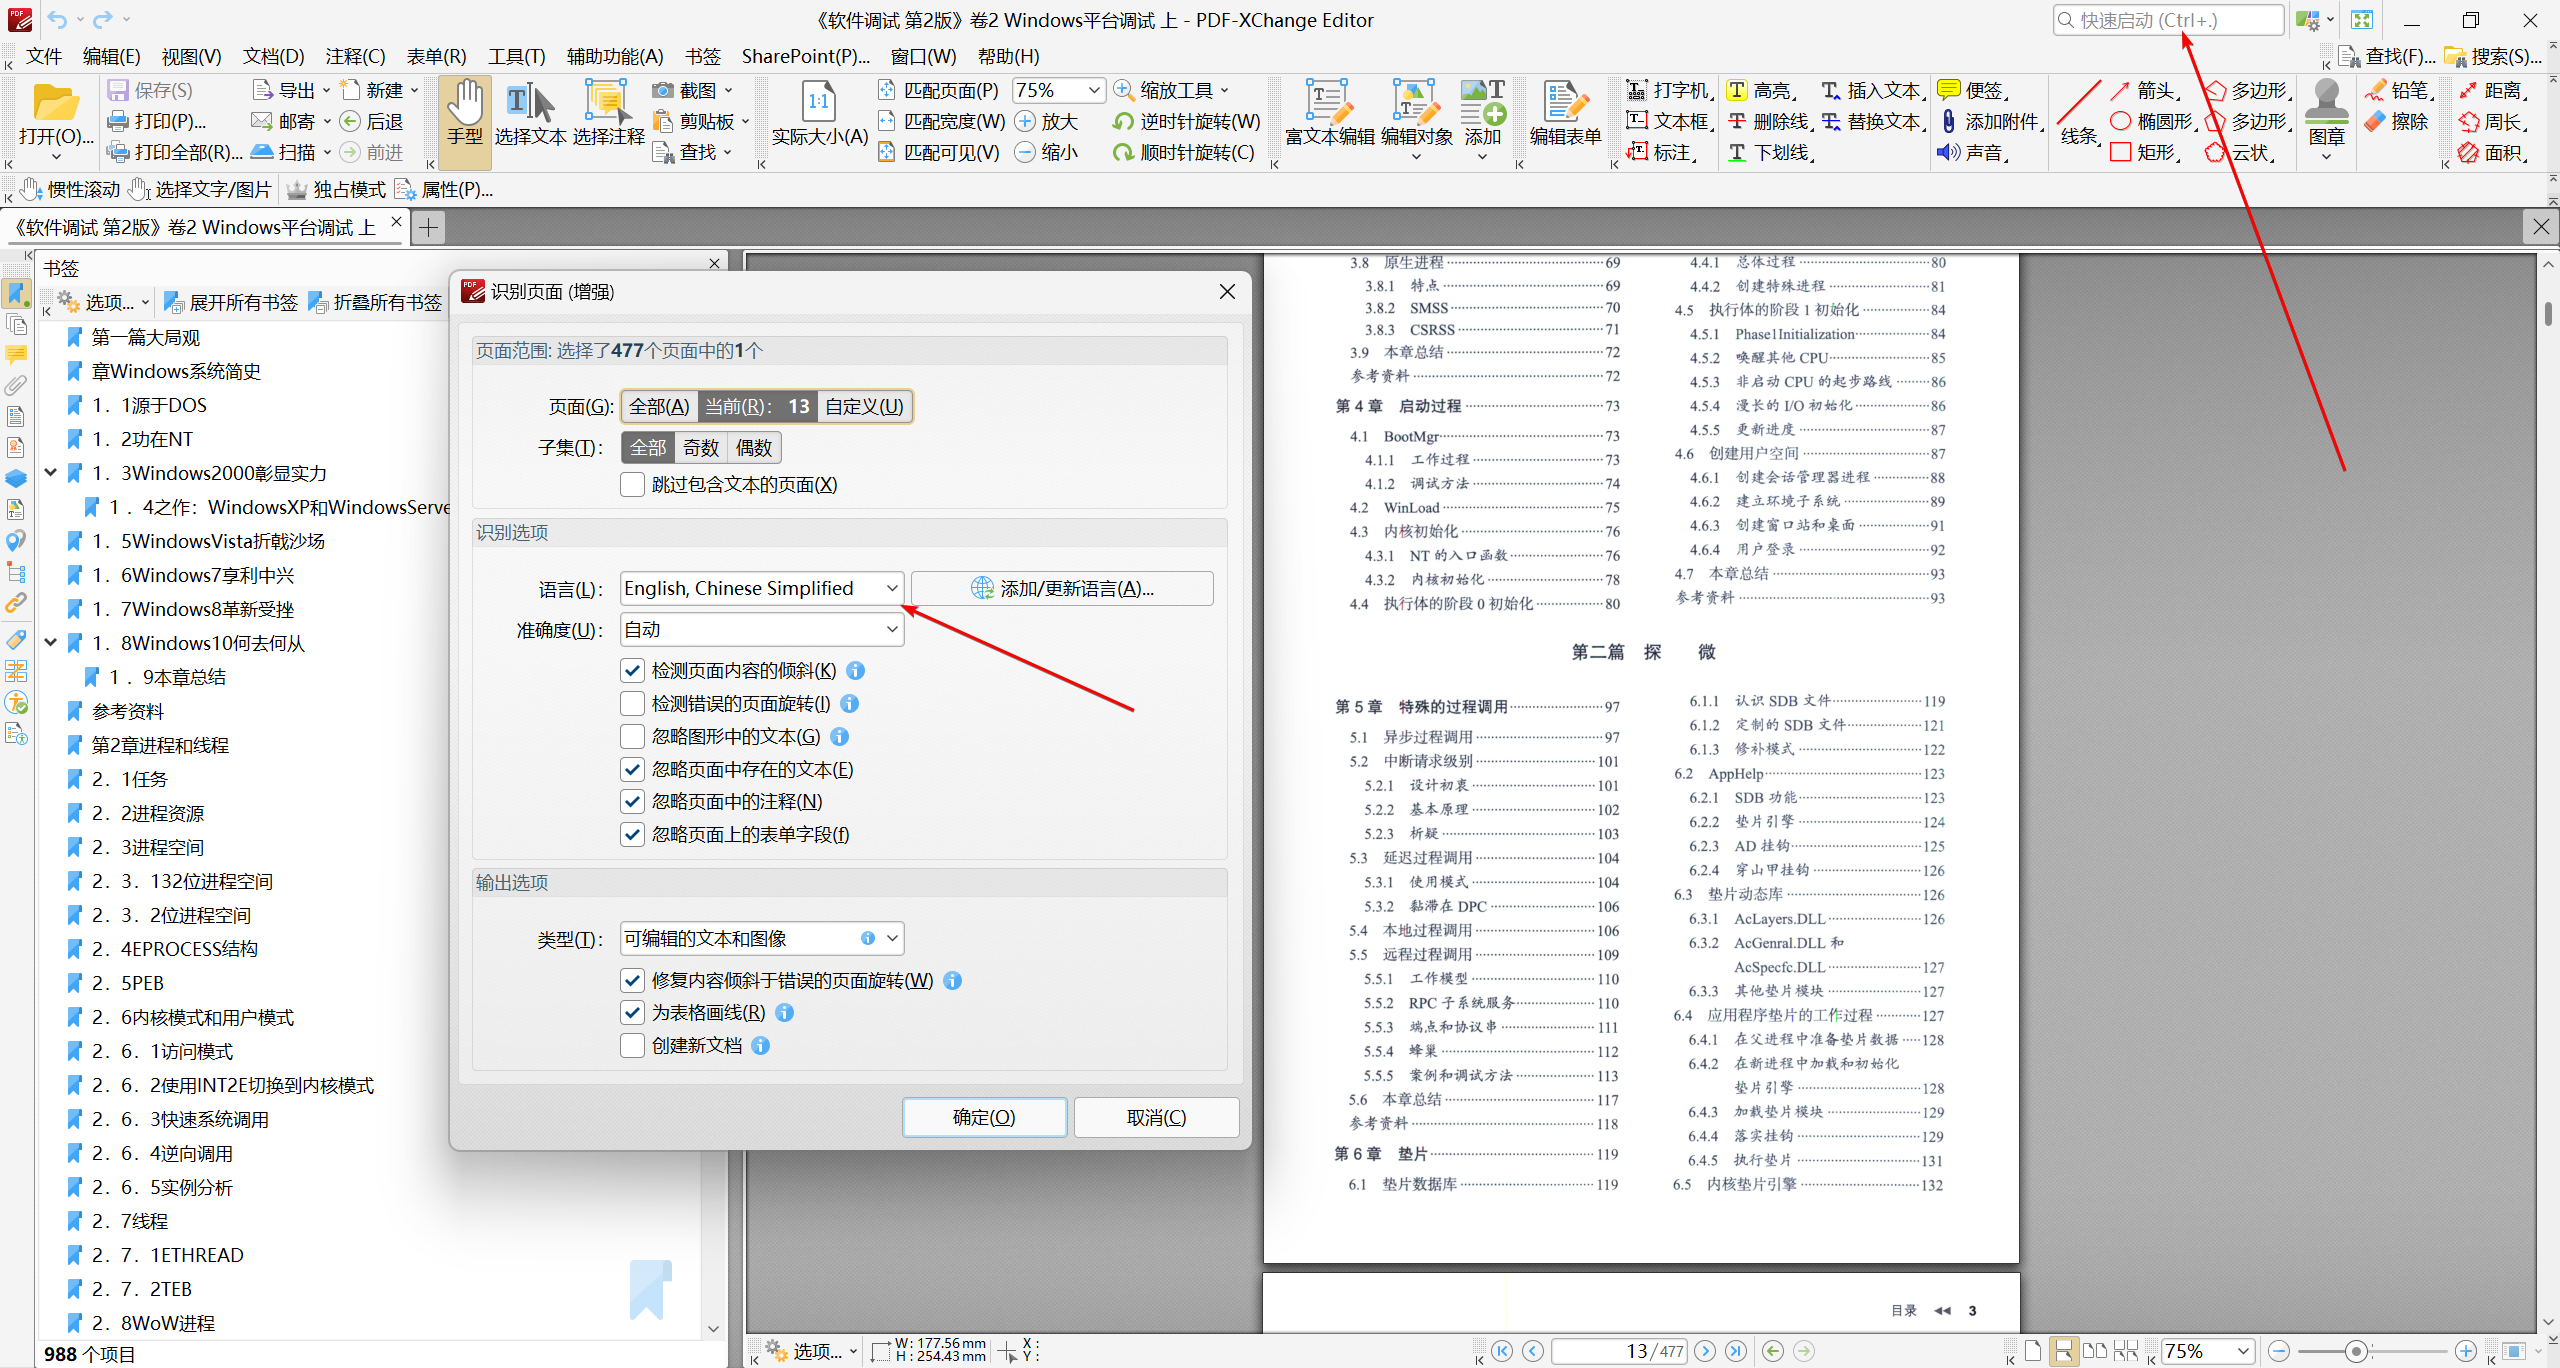
Task: Uncheck Ignore form fields on page (忽略页面上的表单字段)
Action: point(632,834)
